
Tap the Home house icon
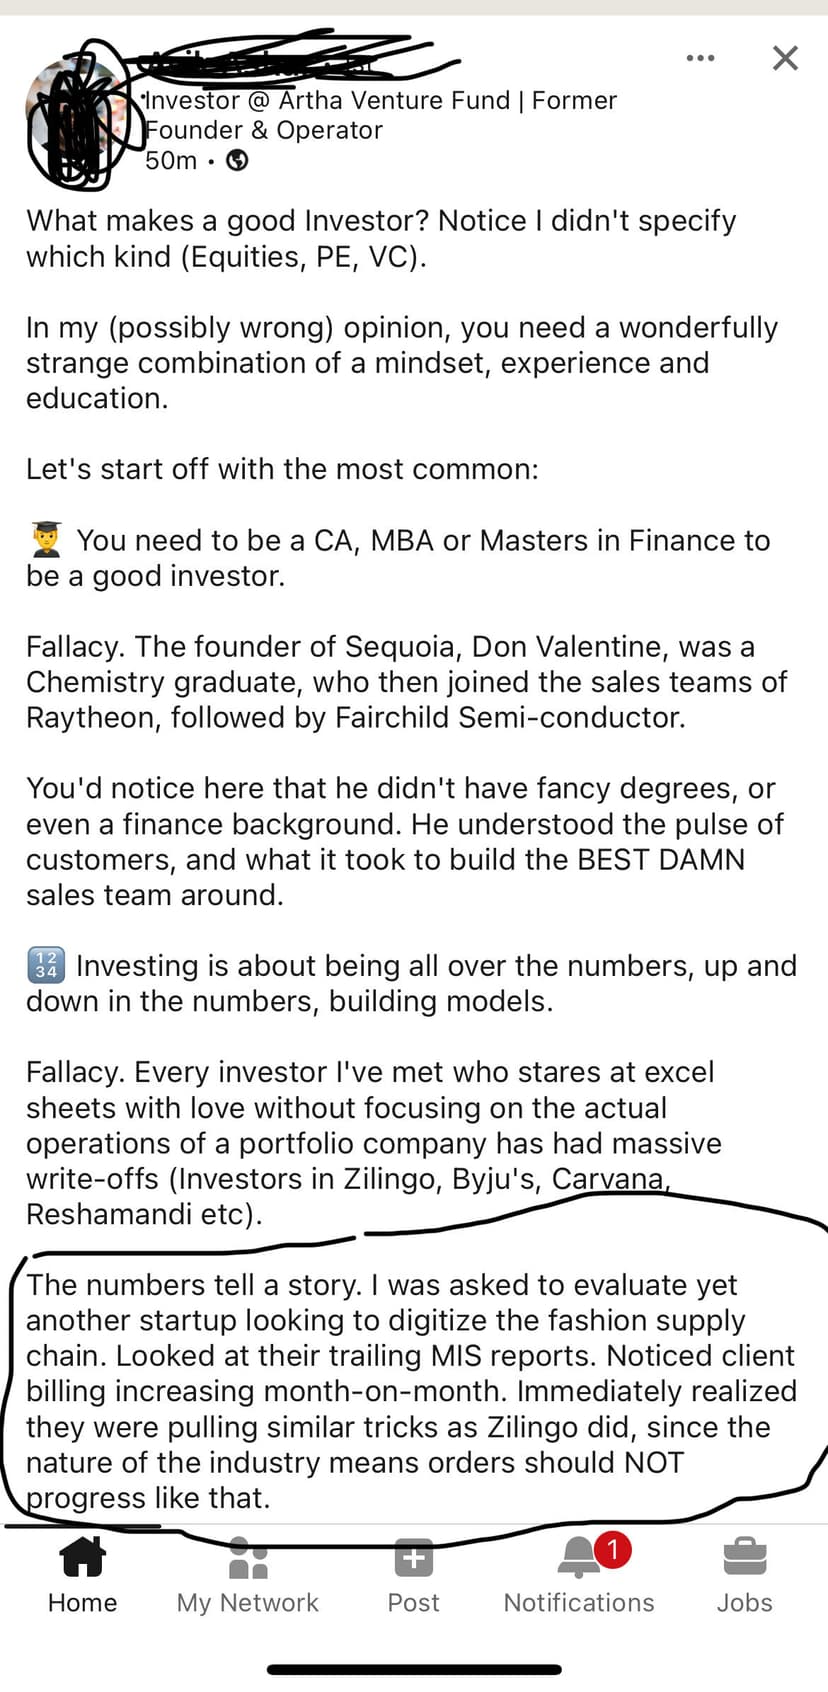point(82,1556)
